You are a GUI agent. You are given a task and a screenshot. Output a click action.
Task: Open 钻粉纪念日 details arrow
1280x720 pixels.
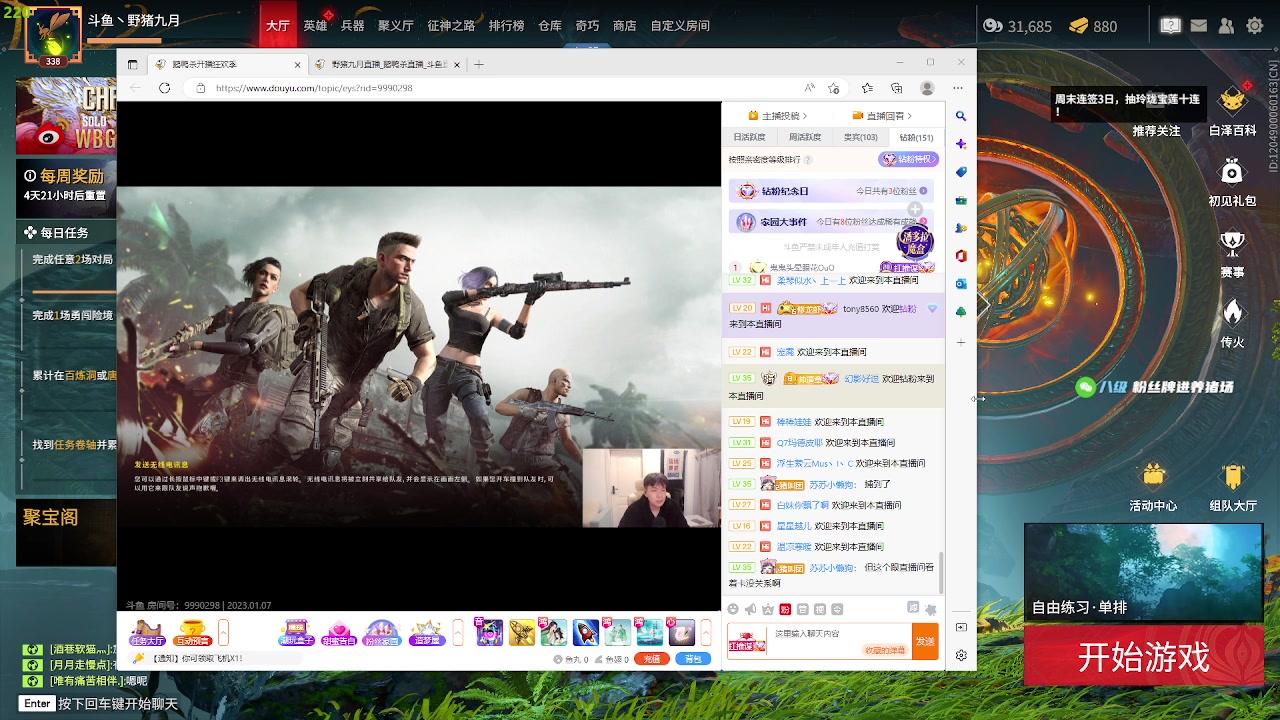coord(923,191)
